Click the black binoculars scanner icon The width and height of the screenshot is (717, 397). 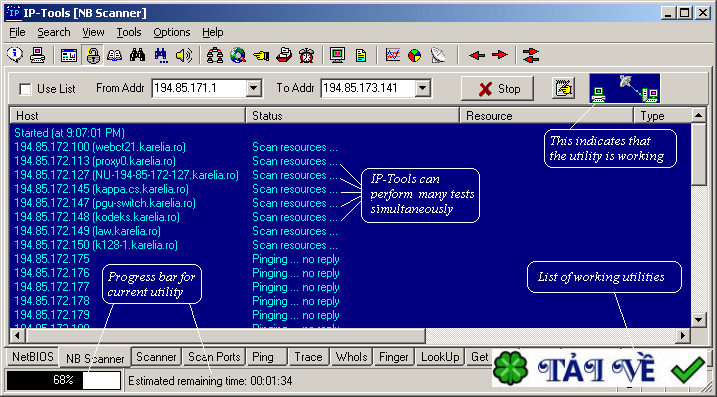pos(137,55)
